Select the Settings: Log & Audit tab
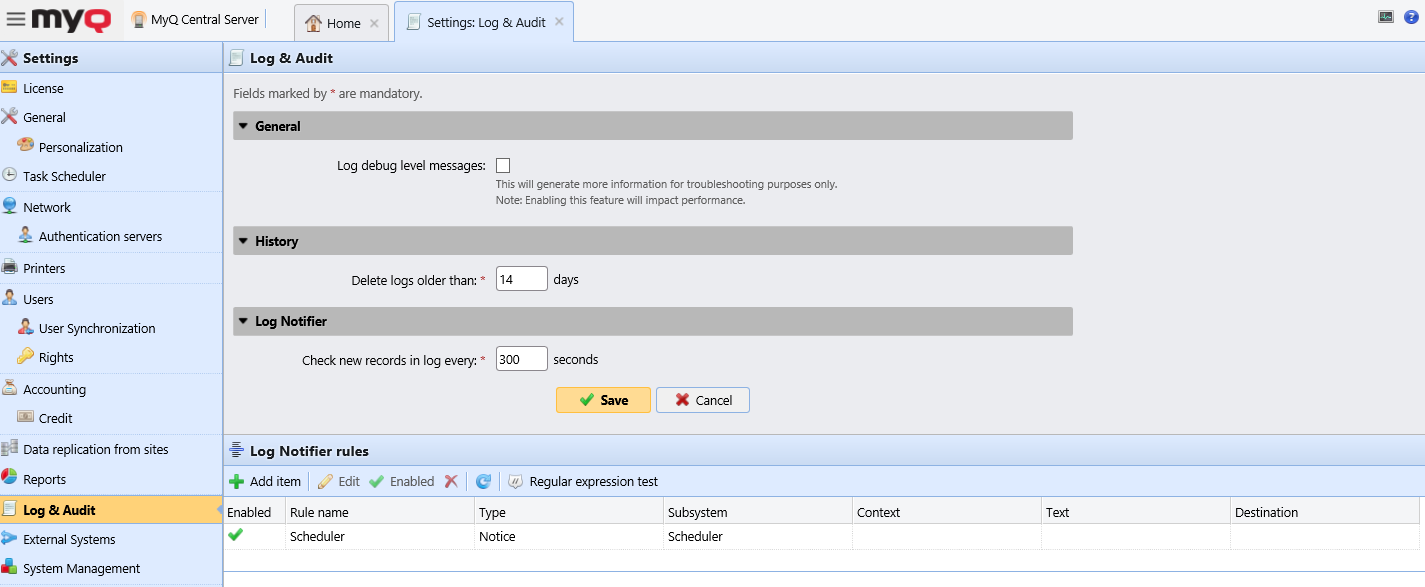This screenshot has height=587, width=1425. (x=483, y=20)
